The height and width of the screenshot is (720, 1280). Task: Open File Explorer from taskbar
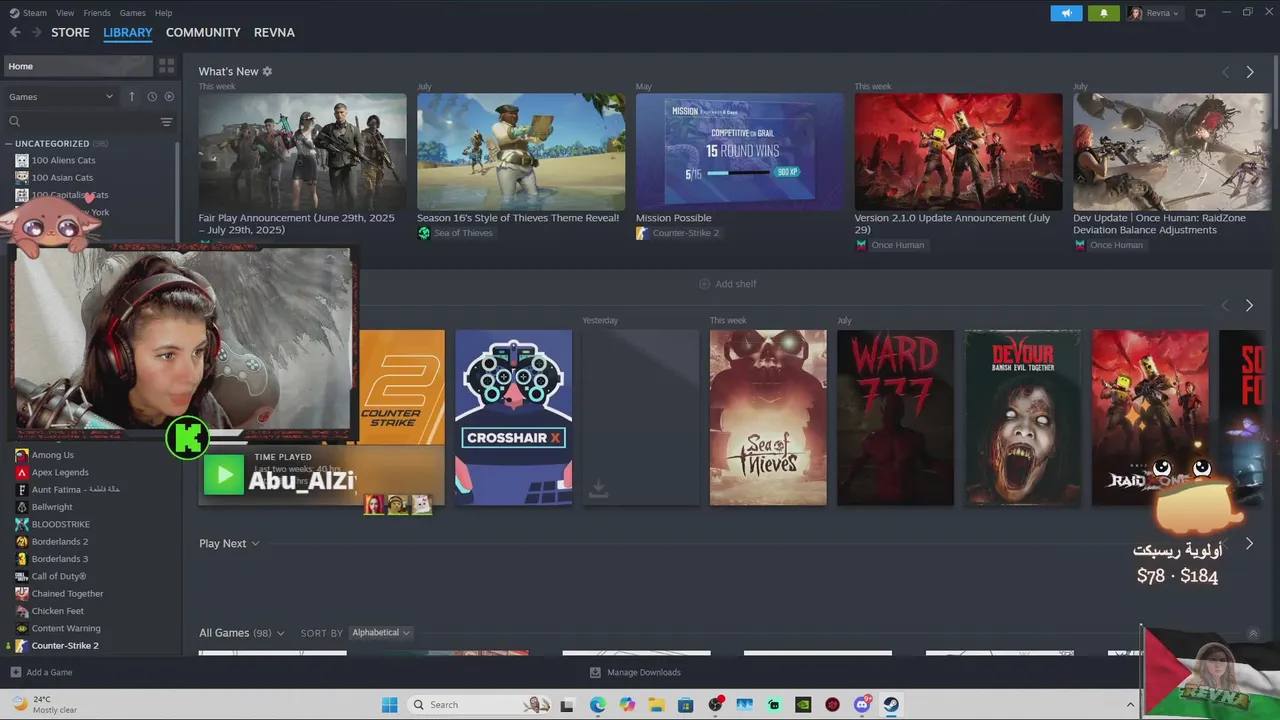(x=656, y=705)
